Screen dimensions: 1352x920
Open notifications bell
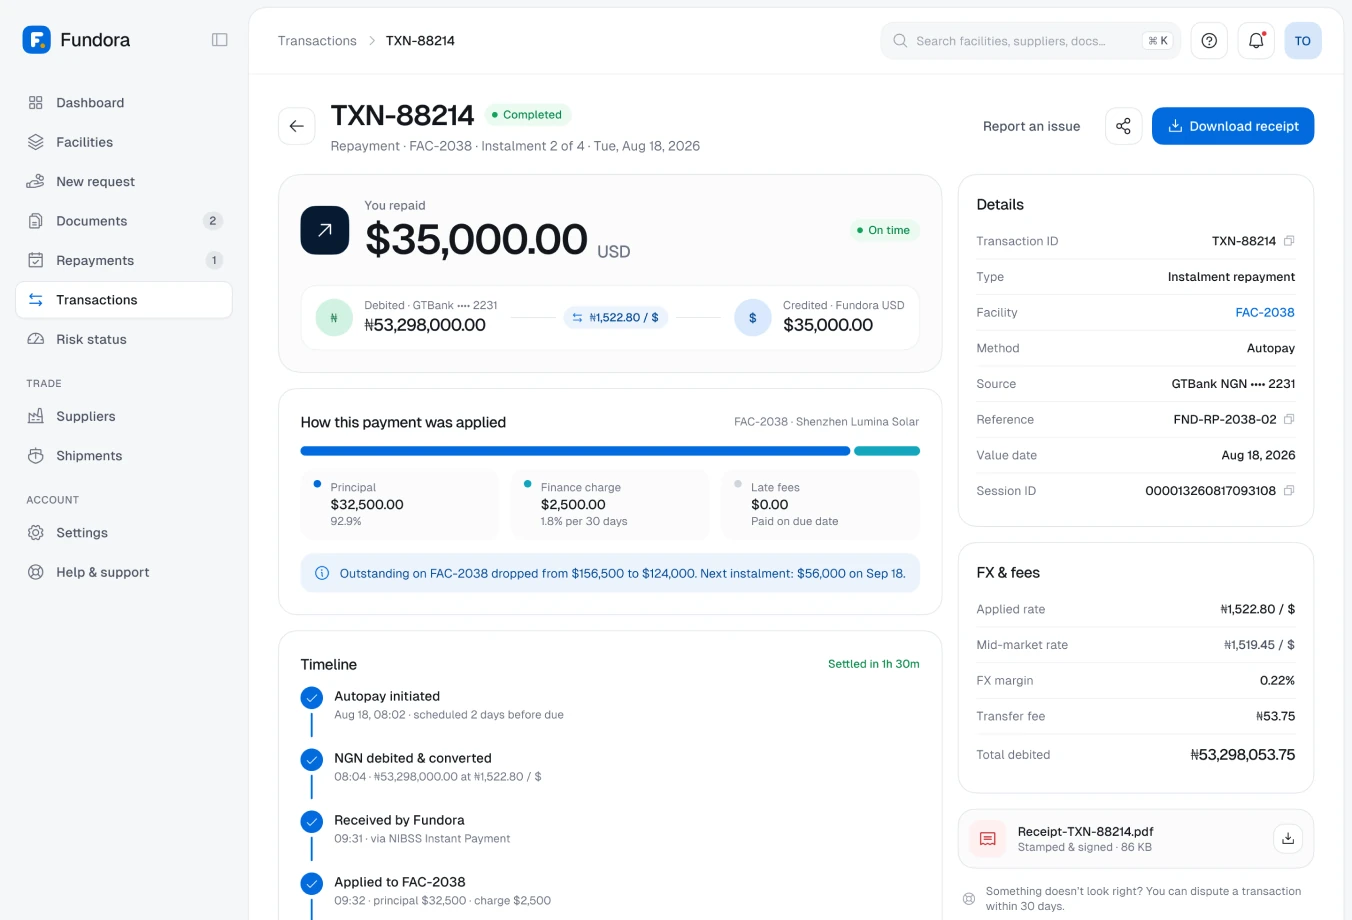(x=1256, y=41)
